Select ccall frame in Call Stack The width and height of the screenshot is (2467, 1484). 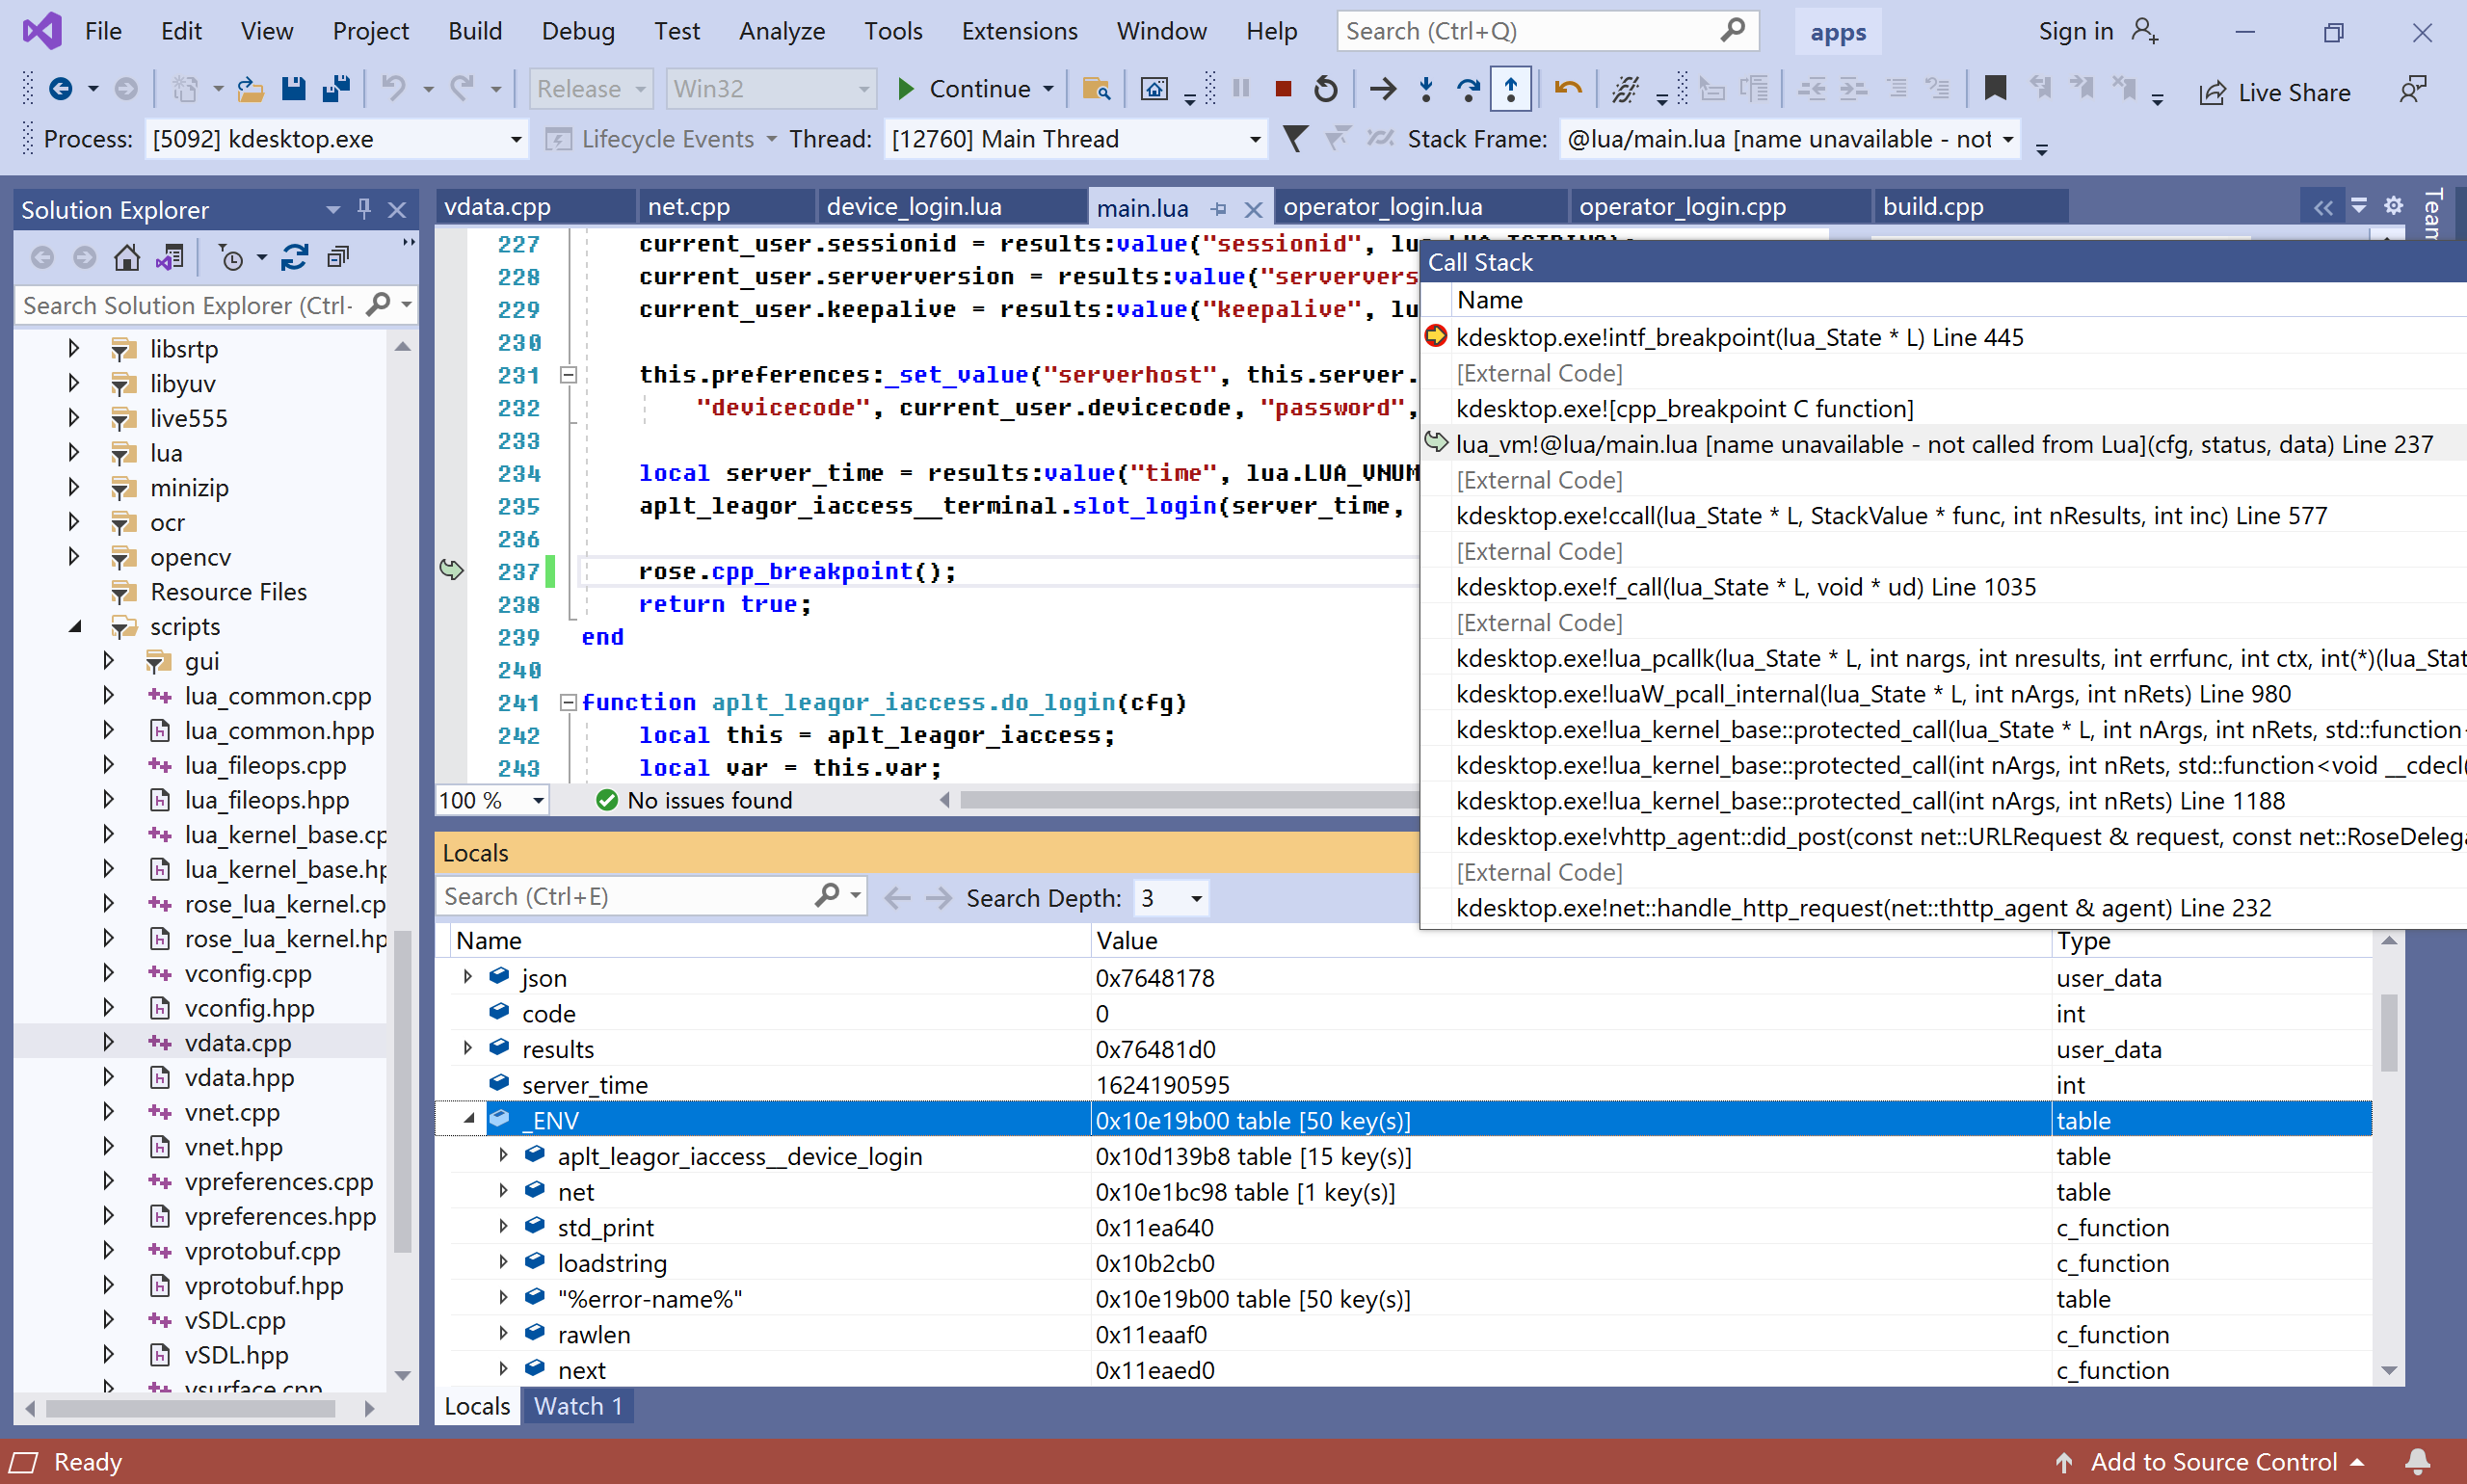pos(1891,515)
